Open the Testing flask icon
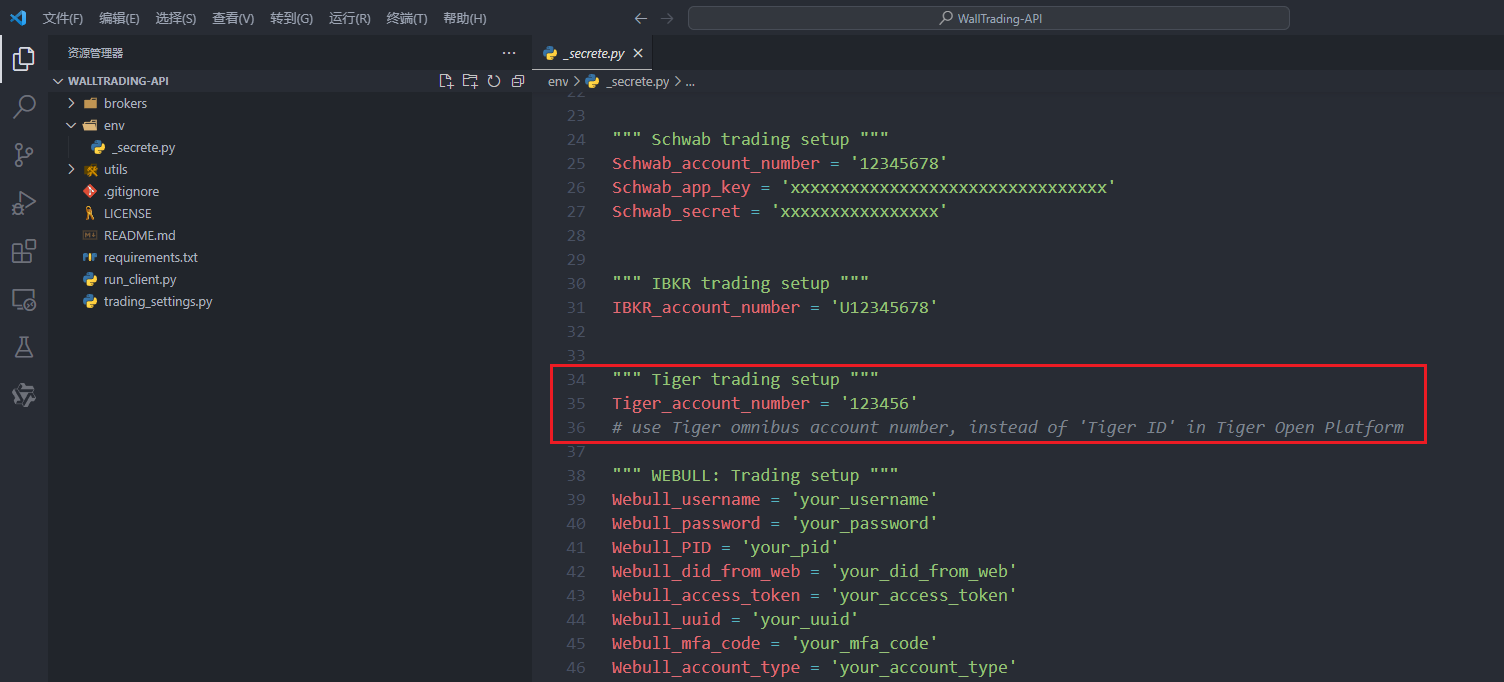Image resolution: width=1504 pixels, height=682 pixels. (24, 347)
